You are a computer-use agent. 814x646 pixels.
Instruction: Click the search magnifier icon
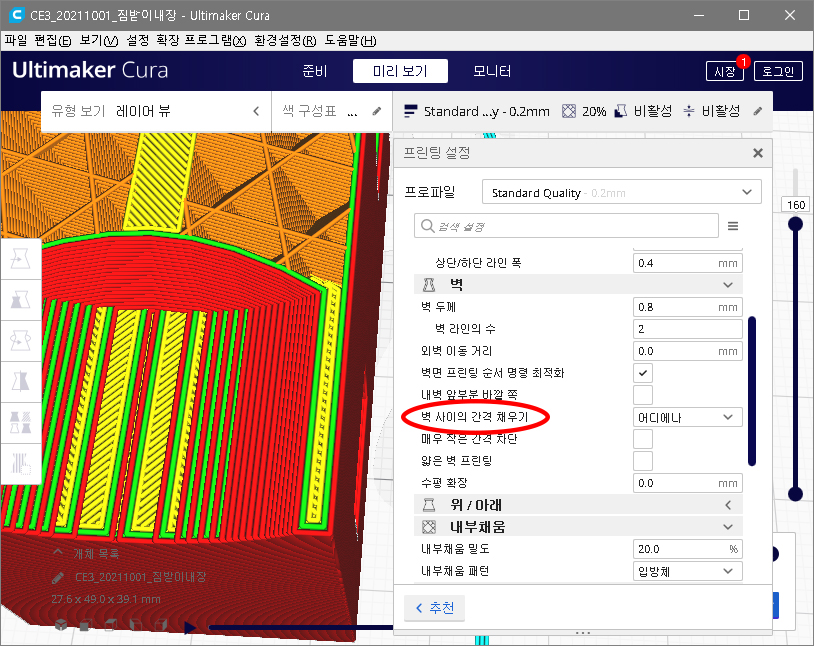pos(427,226)
